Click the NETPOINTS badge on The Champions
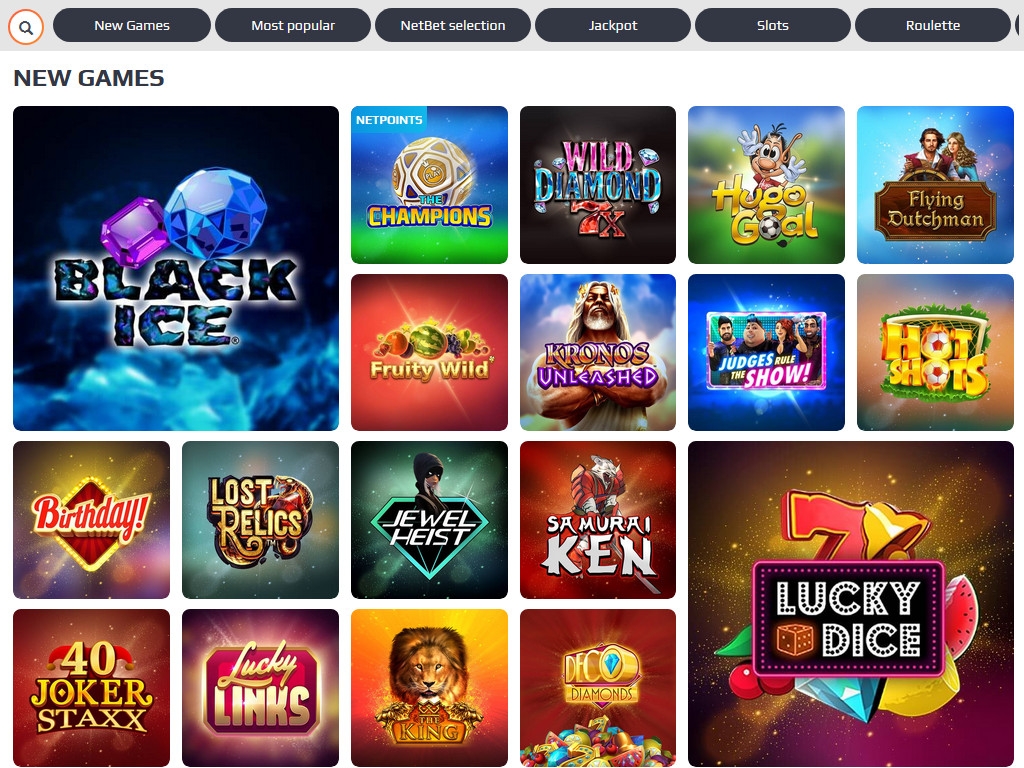The height and width of the screenshot is (768, 1024). coord(389,120)
